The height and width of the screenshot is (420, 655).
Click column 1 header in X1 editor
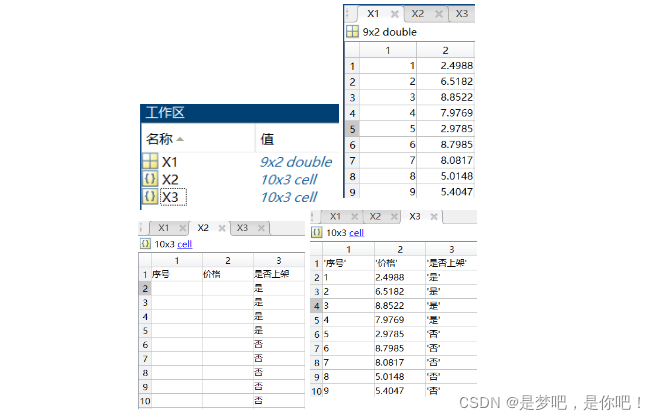pos(388,50)
